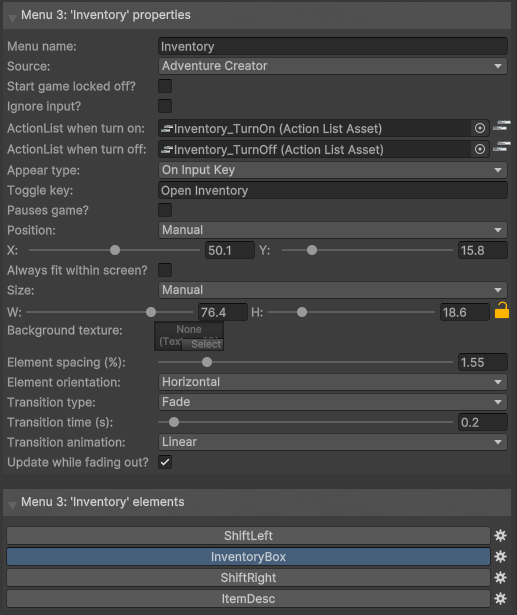Open ActionList editor icon beside turn off field
The height and width of the screenshot is (615, 517).
(x=502, y=147)
